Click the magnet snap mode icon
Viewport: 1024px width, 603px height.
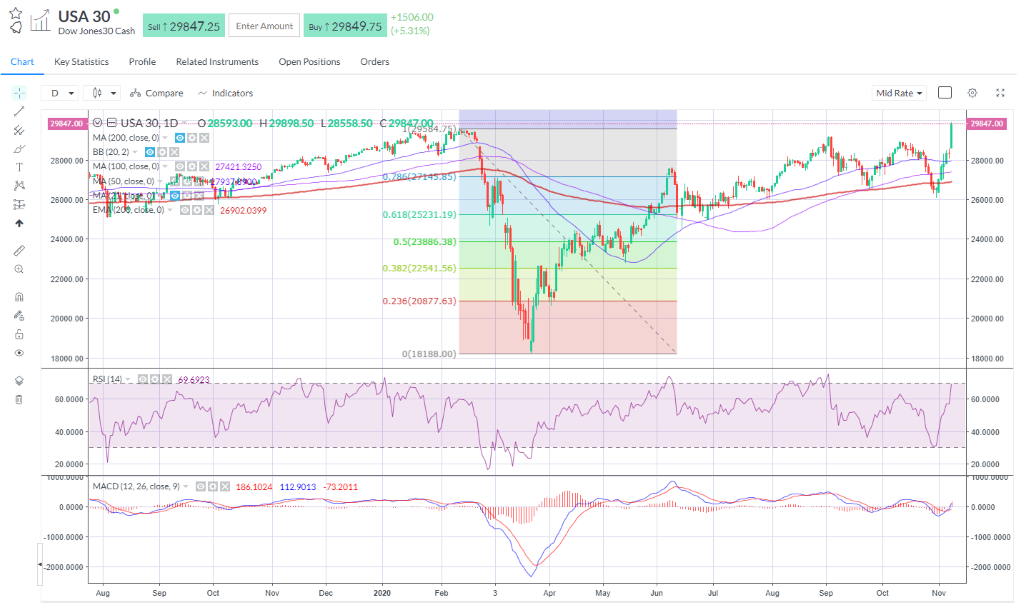pos(19,297)
